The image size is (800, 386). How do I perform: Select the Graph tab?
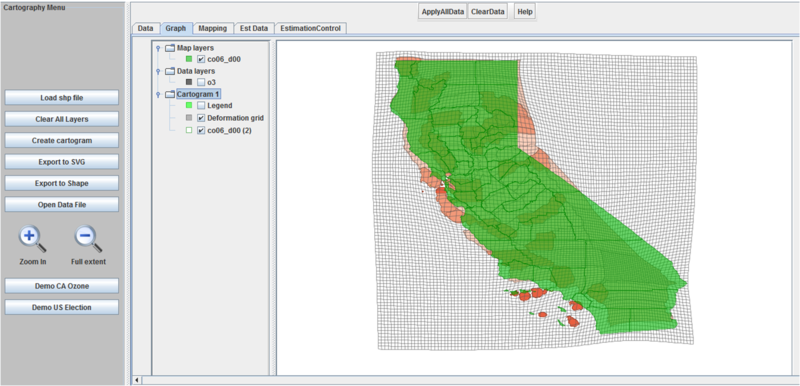176,29
